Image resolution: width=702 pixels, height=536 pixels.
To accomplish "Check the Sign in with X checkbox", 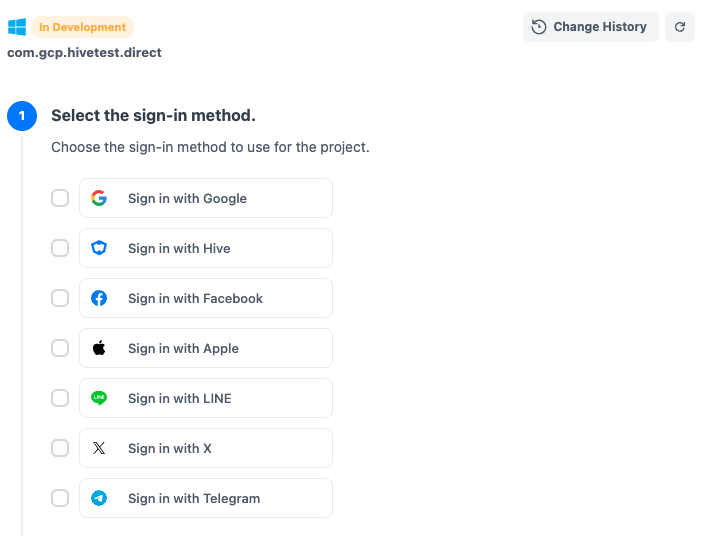I will click(x=60, y=448).
